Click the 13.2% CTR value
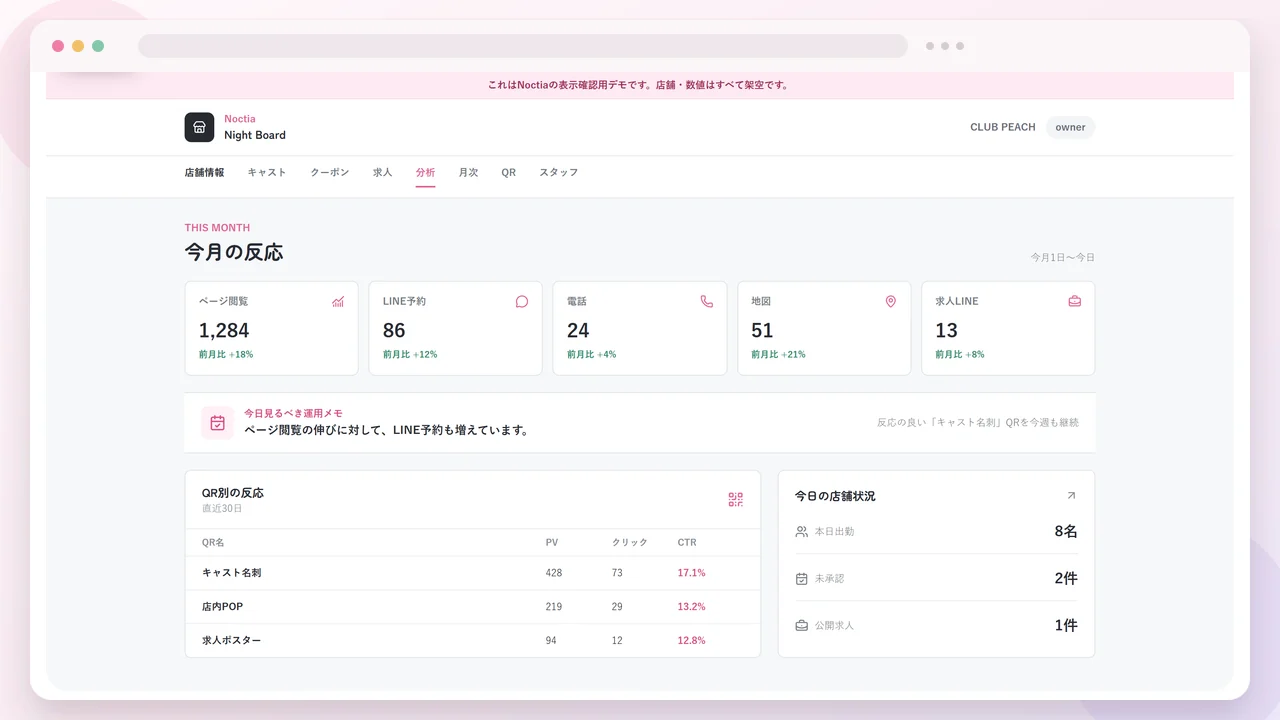Viewport: 1280px width, 720px height. click(691, 607)
